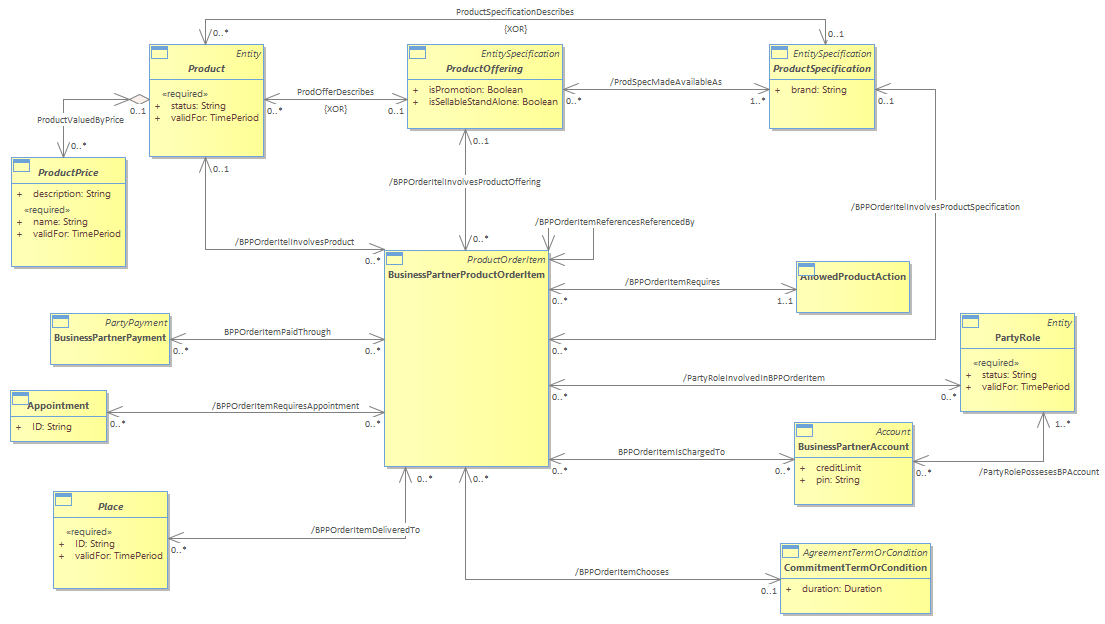This screenshot has width=1105, height=624.
Task: Click the class icon in the BusinessPartnerProductOrderItem box
Action: [x=394, y=258]
